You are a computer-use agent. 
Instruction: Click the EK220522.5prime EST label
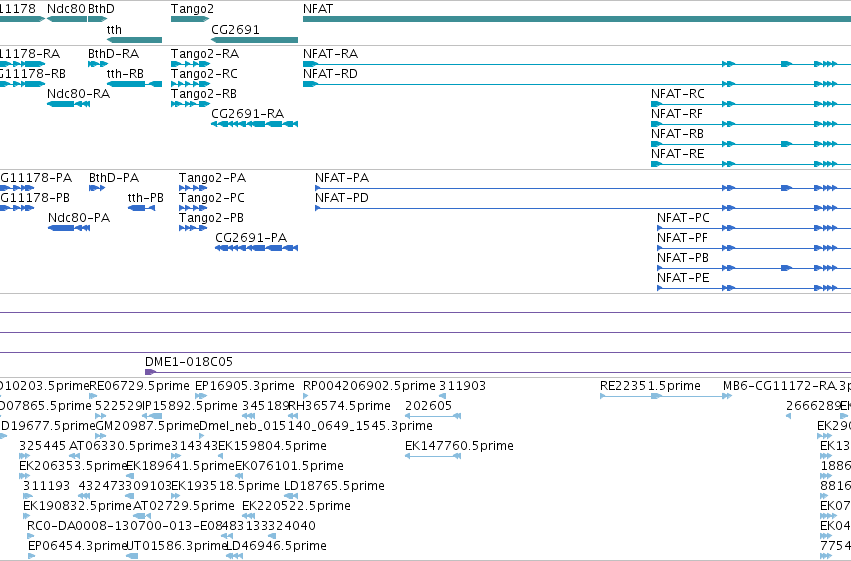tap(296, 506)
